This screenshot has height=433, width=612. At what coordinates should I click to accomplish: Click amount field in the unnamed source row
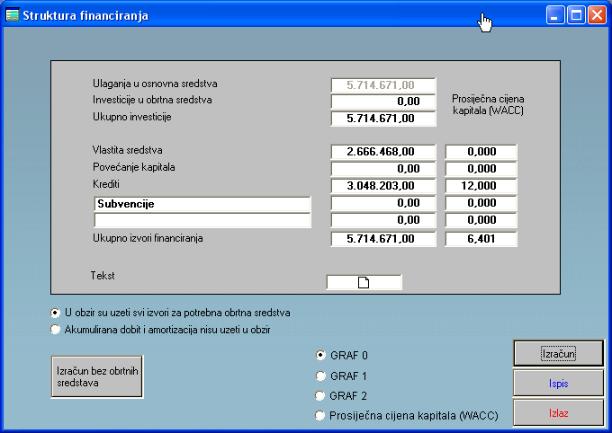[383, 220]
